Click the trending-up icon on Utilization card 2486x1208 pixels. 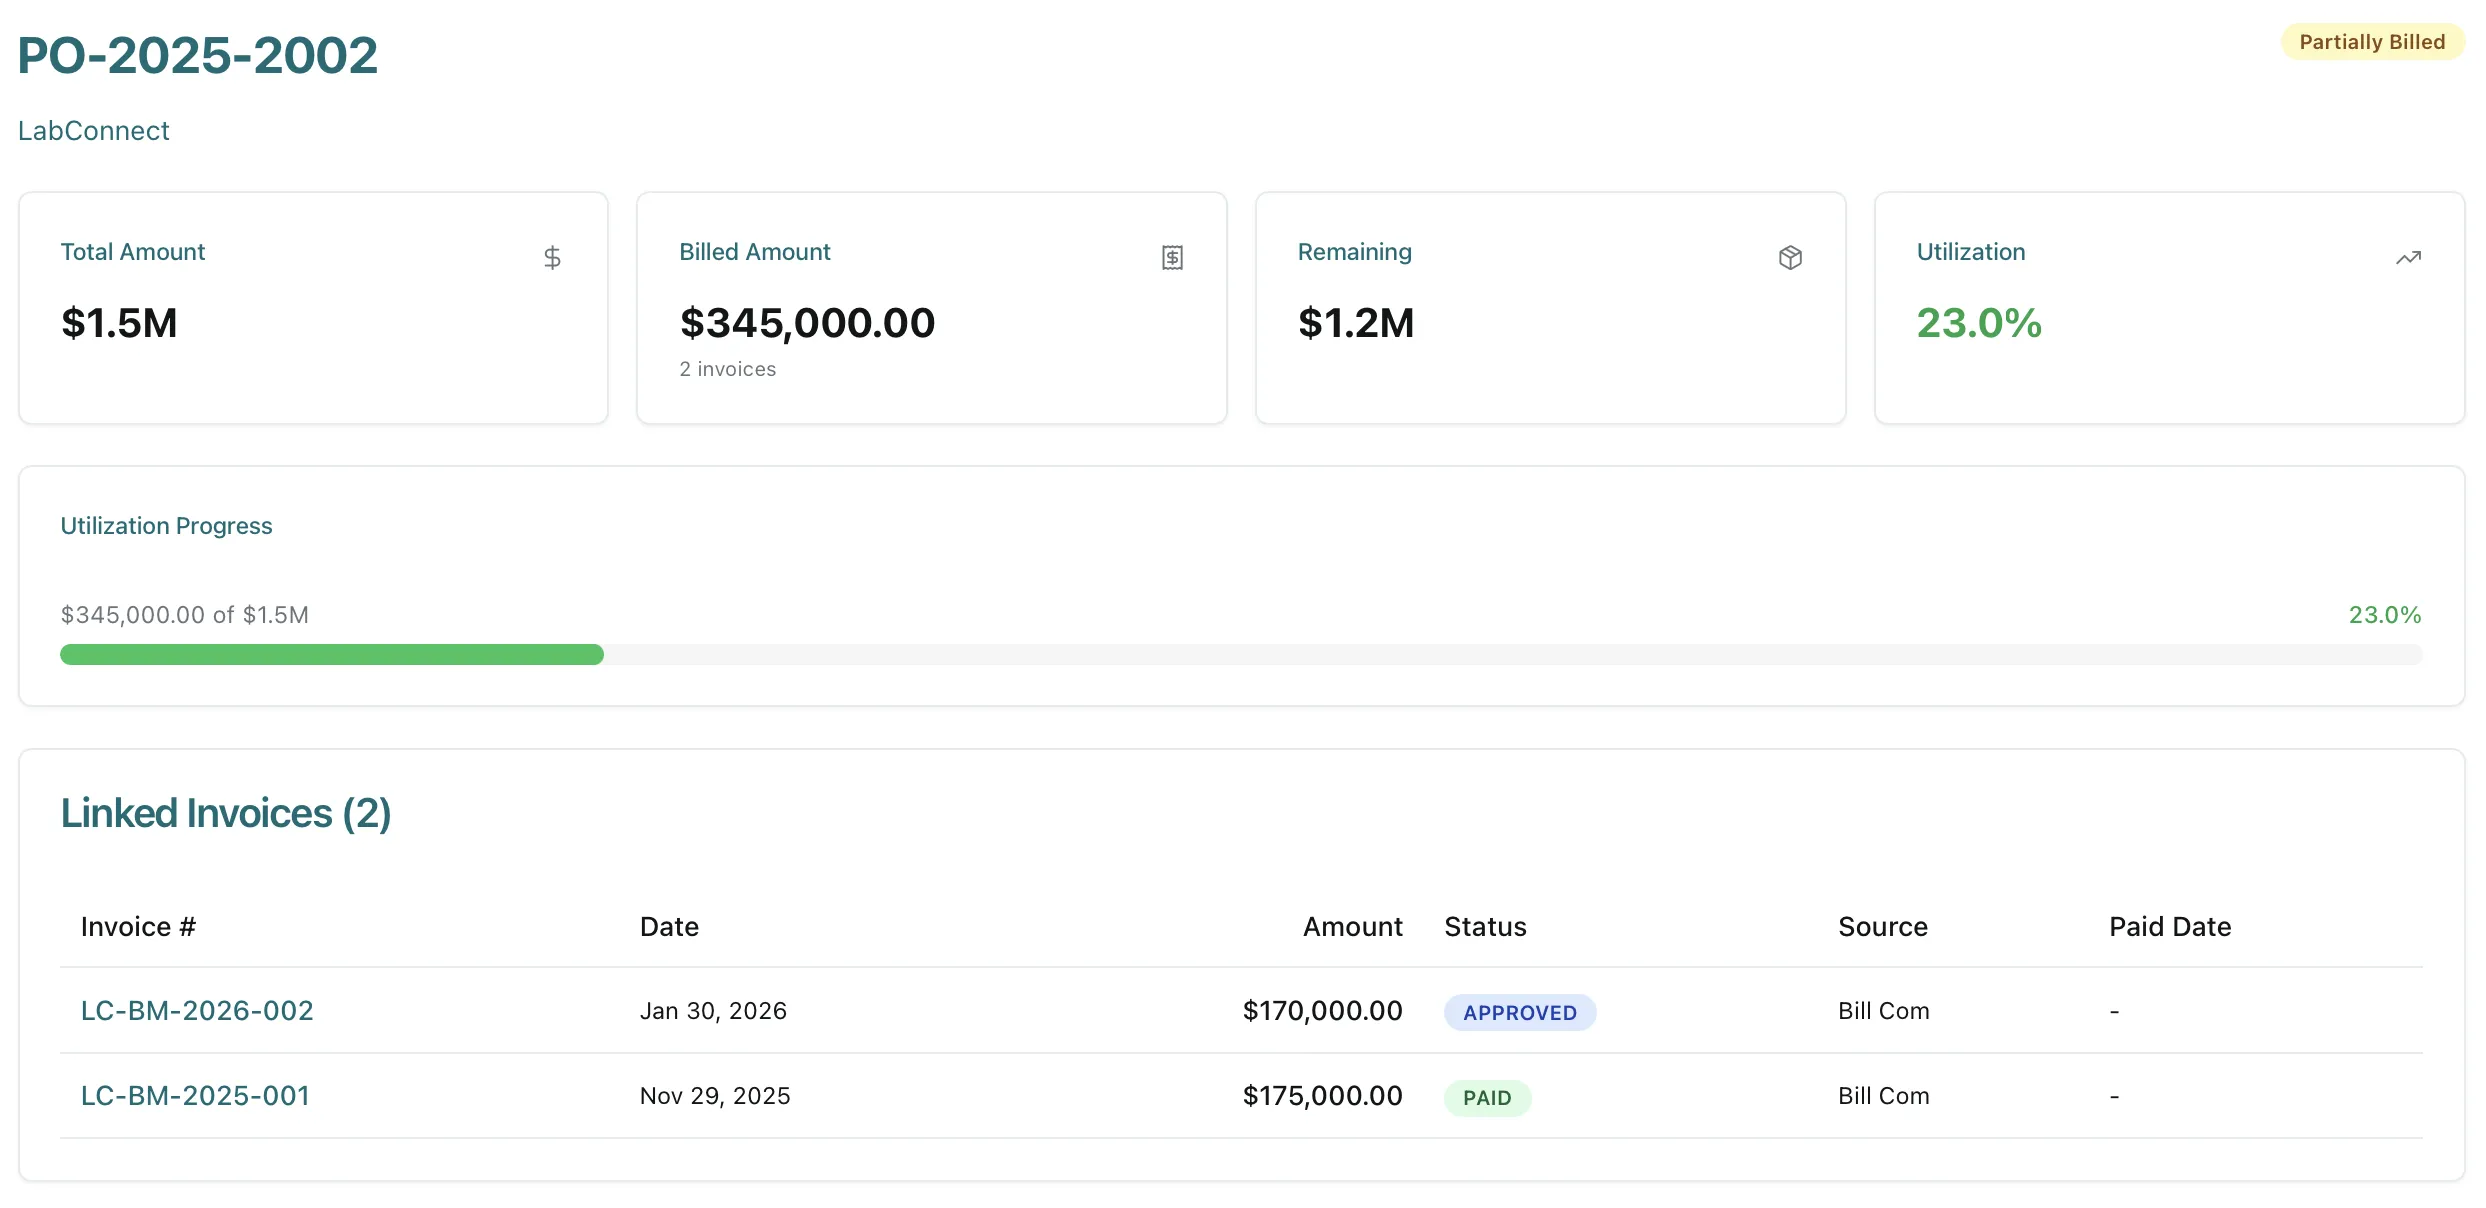pos(2408,257)
